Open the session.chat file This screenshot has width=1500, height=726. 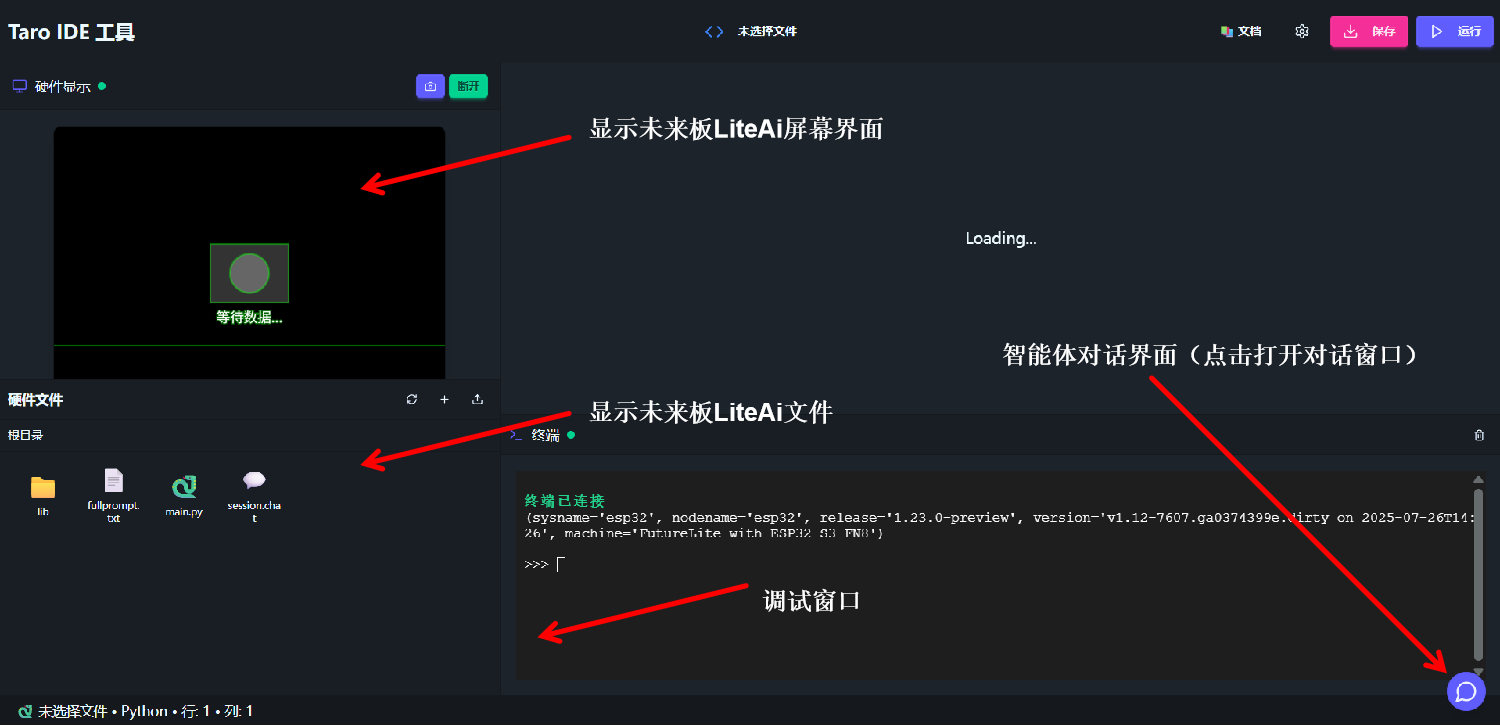pos(254,496)
